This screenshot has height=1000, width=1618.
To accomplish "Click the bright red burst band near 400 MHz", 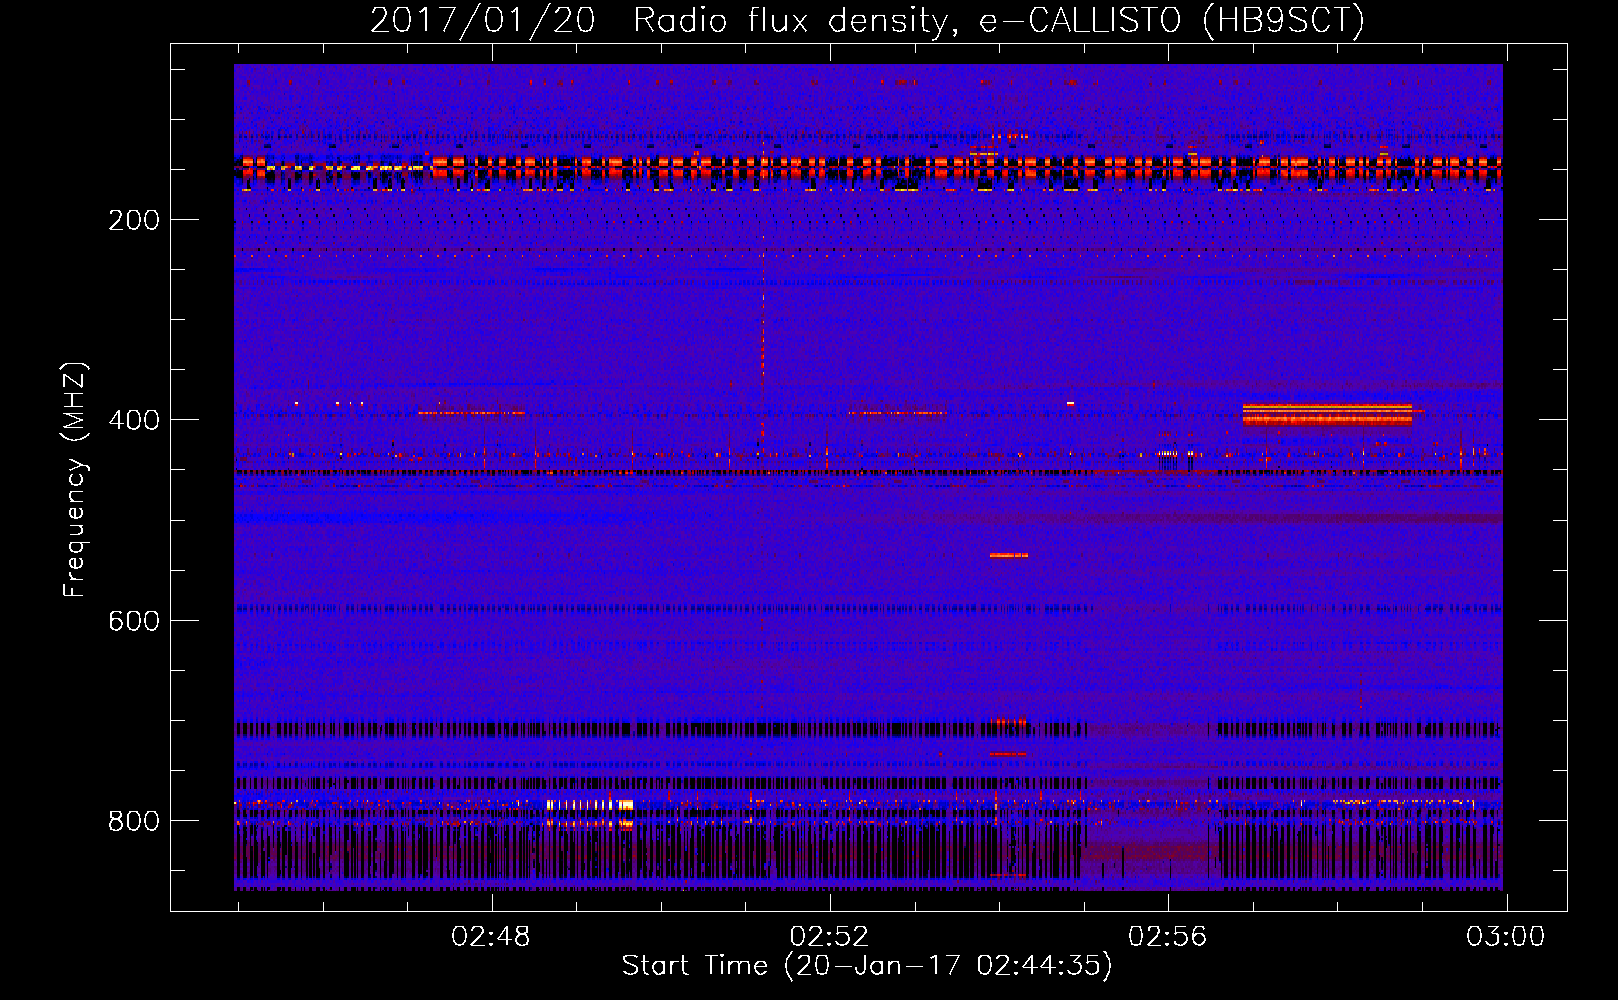I will pos(1327,414).
